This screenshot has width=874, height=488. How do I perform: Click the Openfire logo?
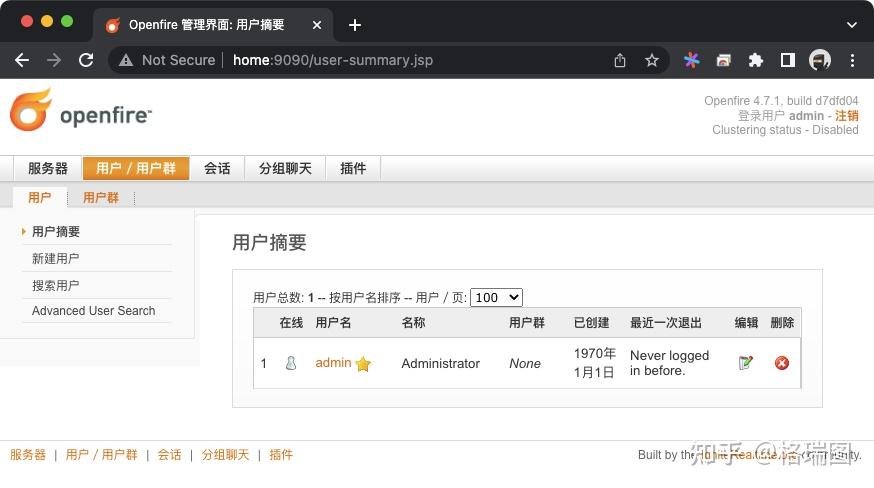click(x=81, y=112)
